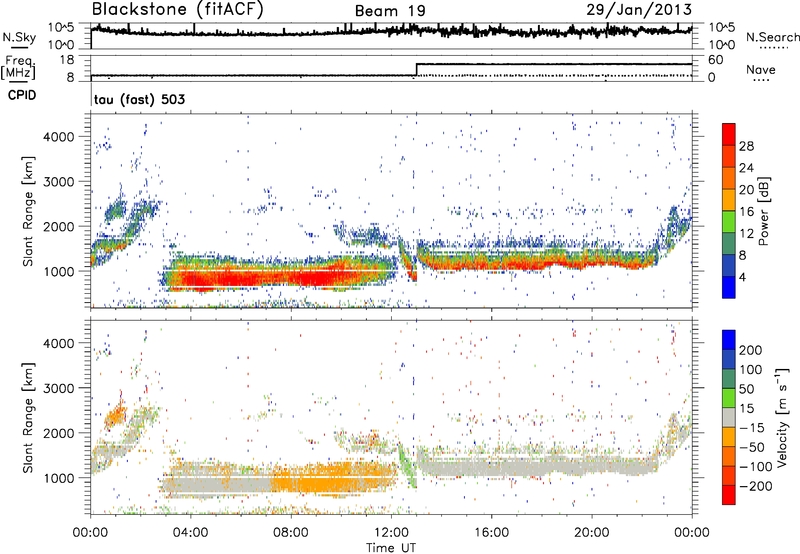Screen dimensions: 800x554
Task: Click the "N.Search" legend label
Action: 772,37
